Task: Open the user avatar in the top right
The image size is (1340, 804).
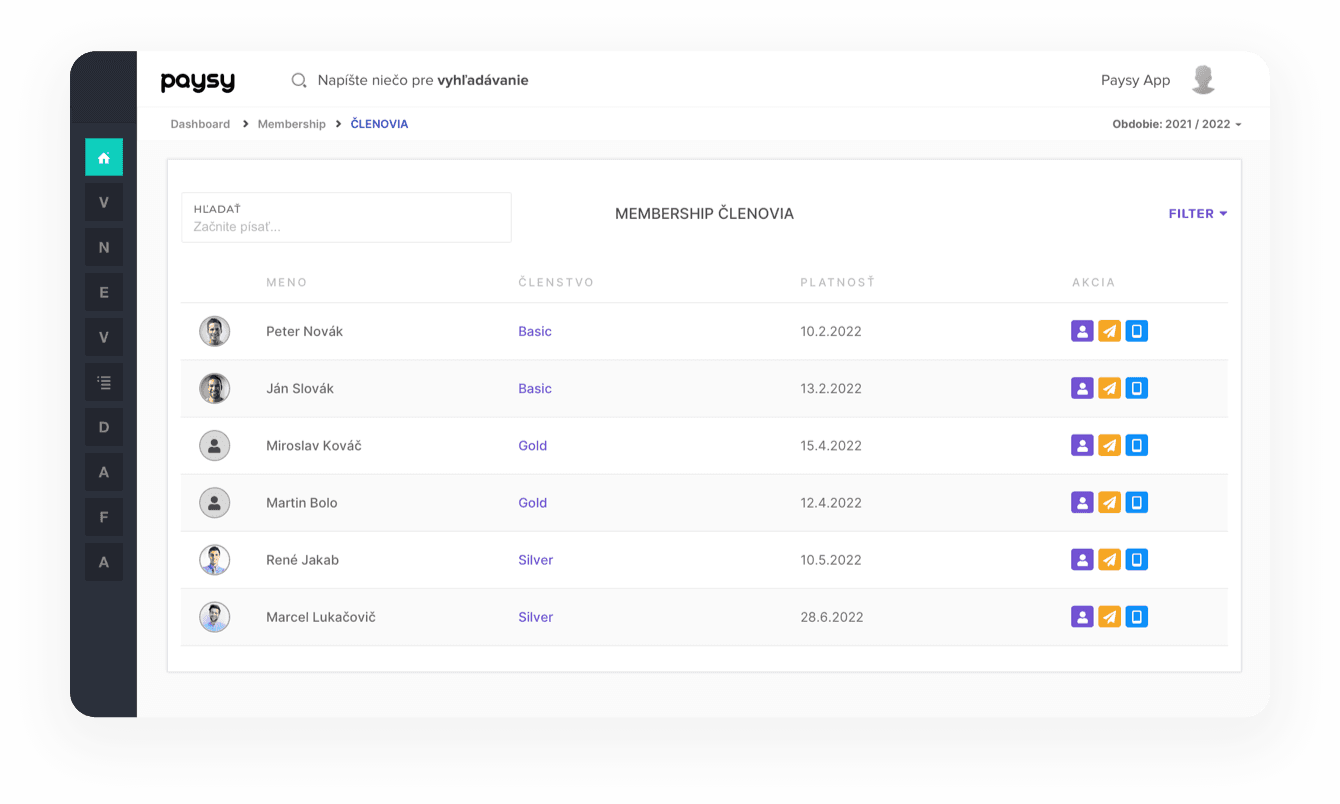Action: click(1203, 80)
